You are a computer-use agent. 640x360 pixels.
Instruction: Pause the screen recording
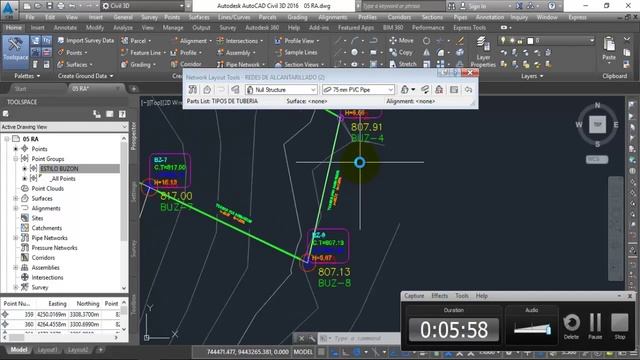coord(595,326)
